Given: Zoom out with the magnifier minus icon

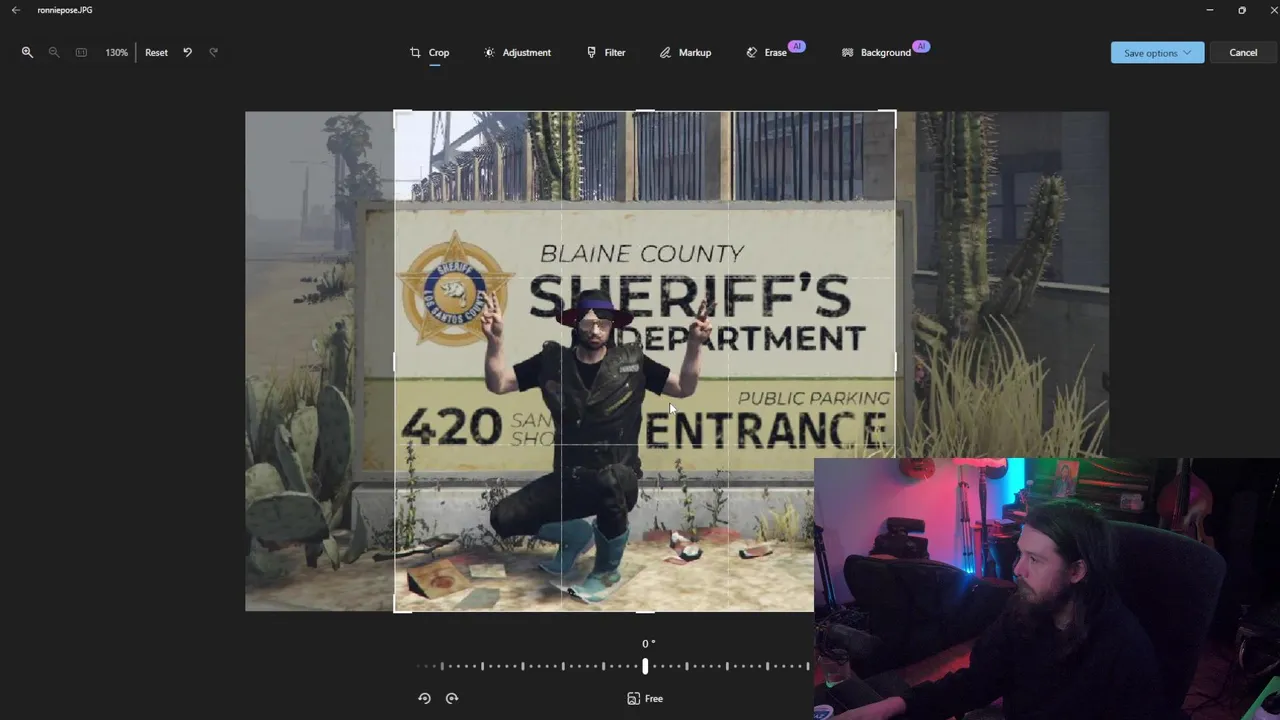Looking at the screenshot, I should coord(54,52).
